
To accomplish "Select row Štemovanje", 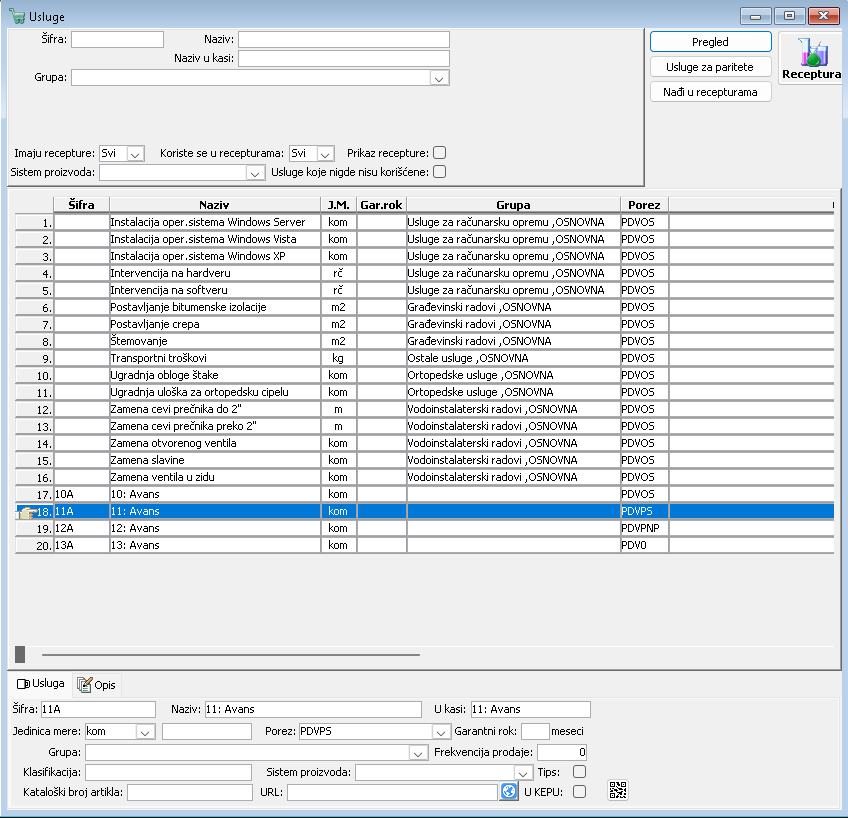I will click(425, 341).
